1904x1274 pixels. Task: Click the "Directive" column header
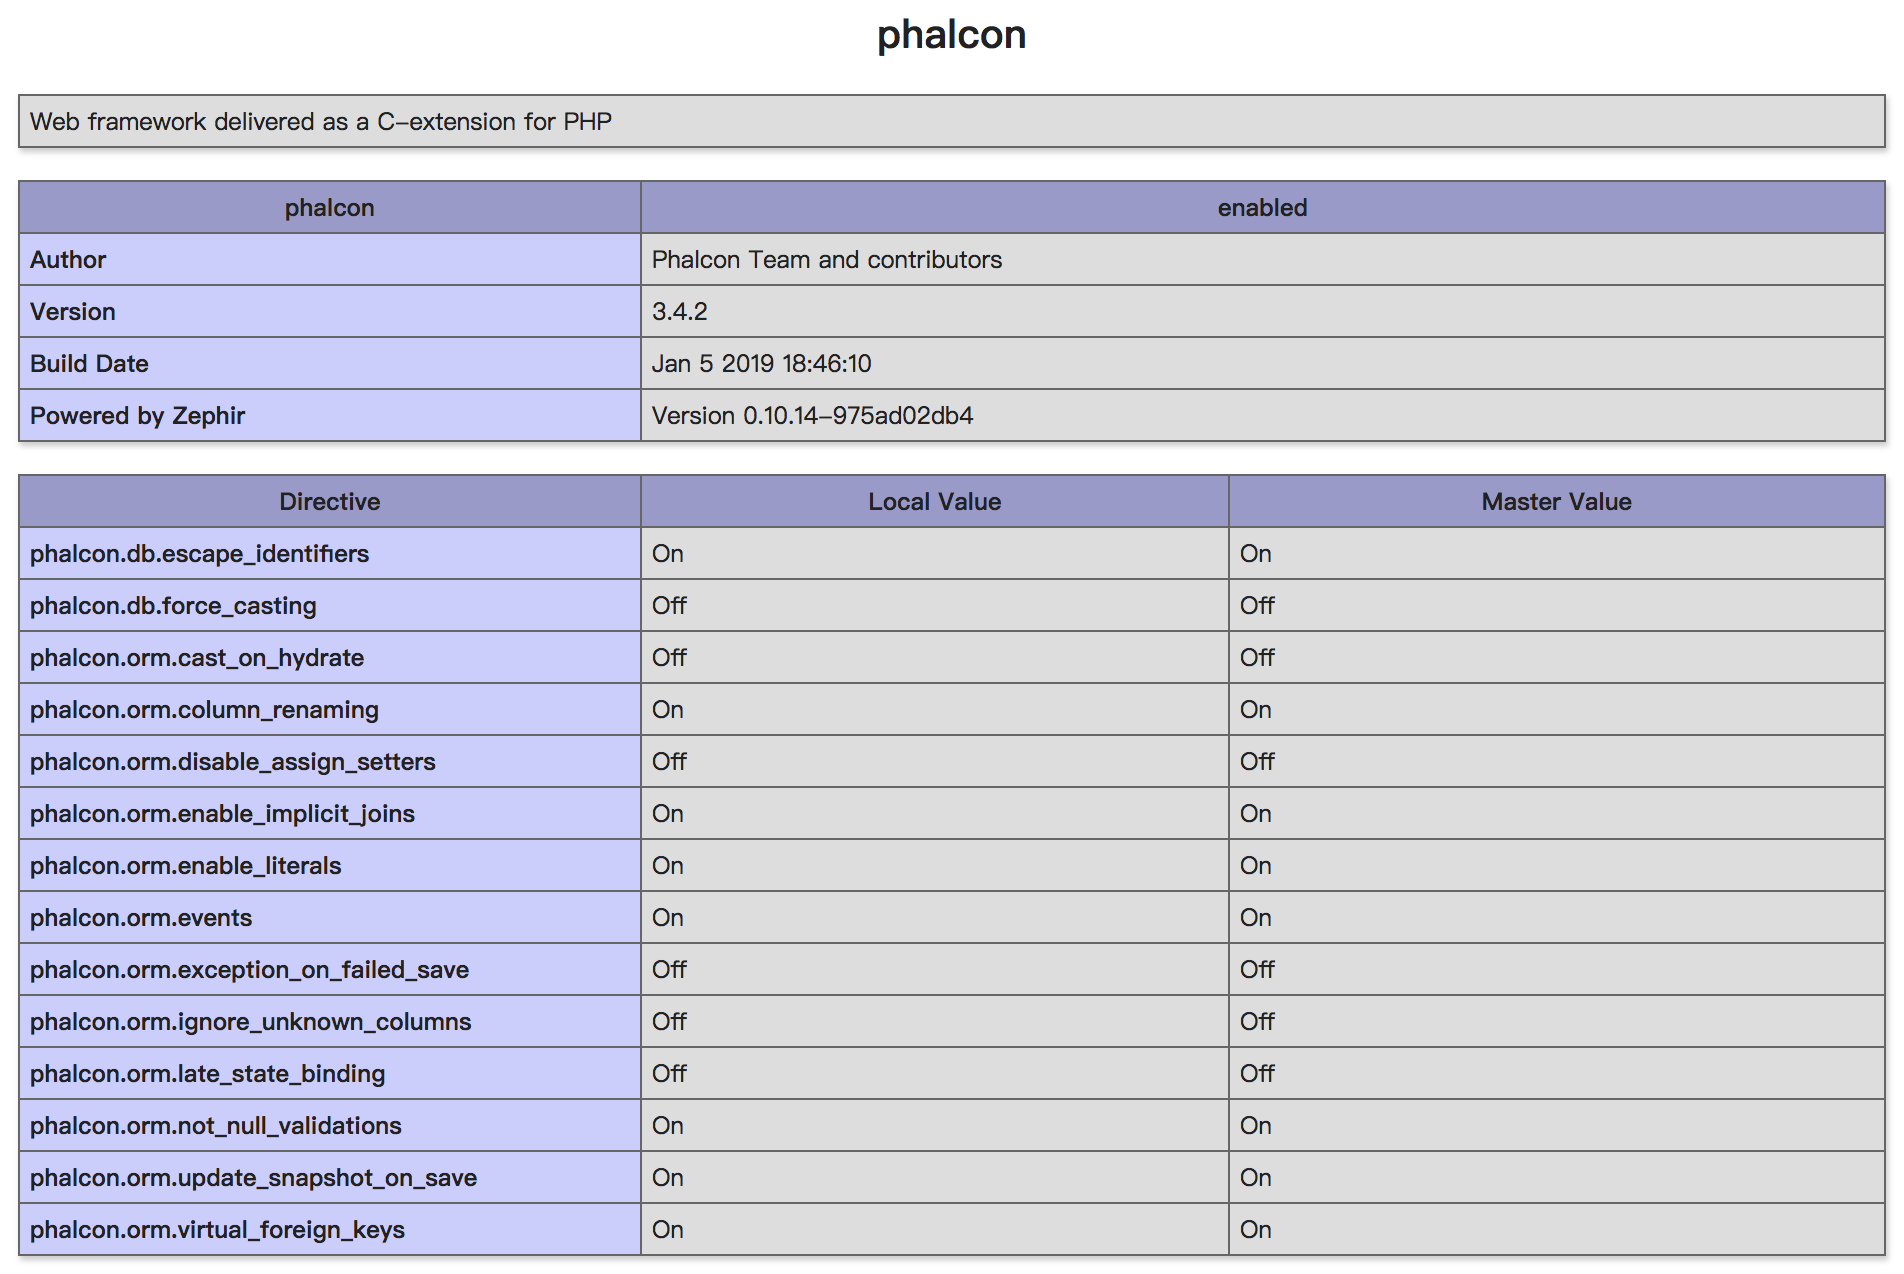tap(330, 502)
